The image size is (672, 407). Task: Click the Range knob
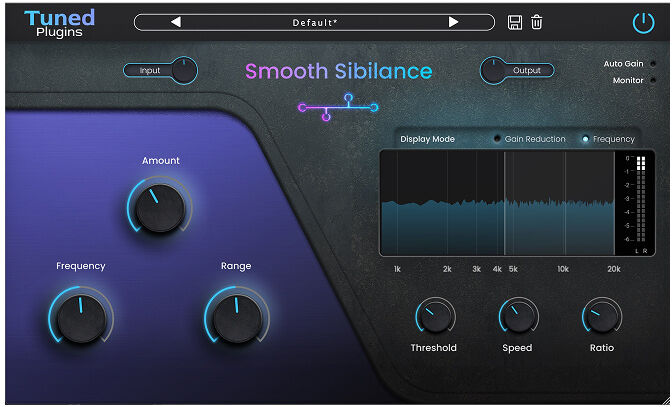coord(237,317)
